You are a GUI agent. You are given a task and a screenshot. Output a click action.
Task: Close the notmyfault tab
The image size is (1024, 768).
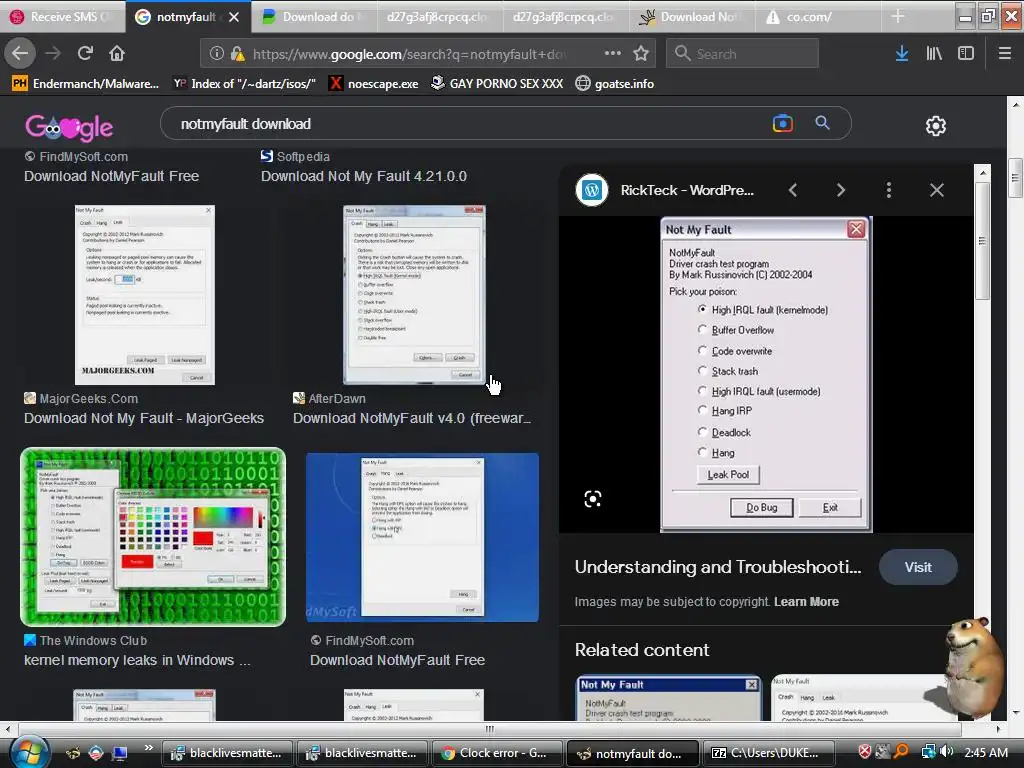[x=234, y=17]
